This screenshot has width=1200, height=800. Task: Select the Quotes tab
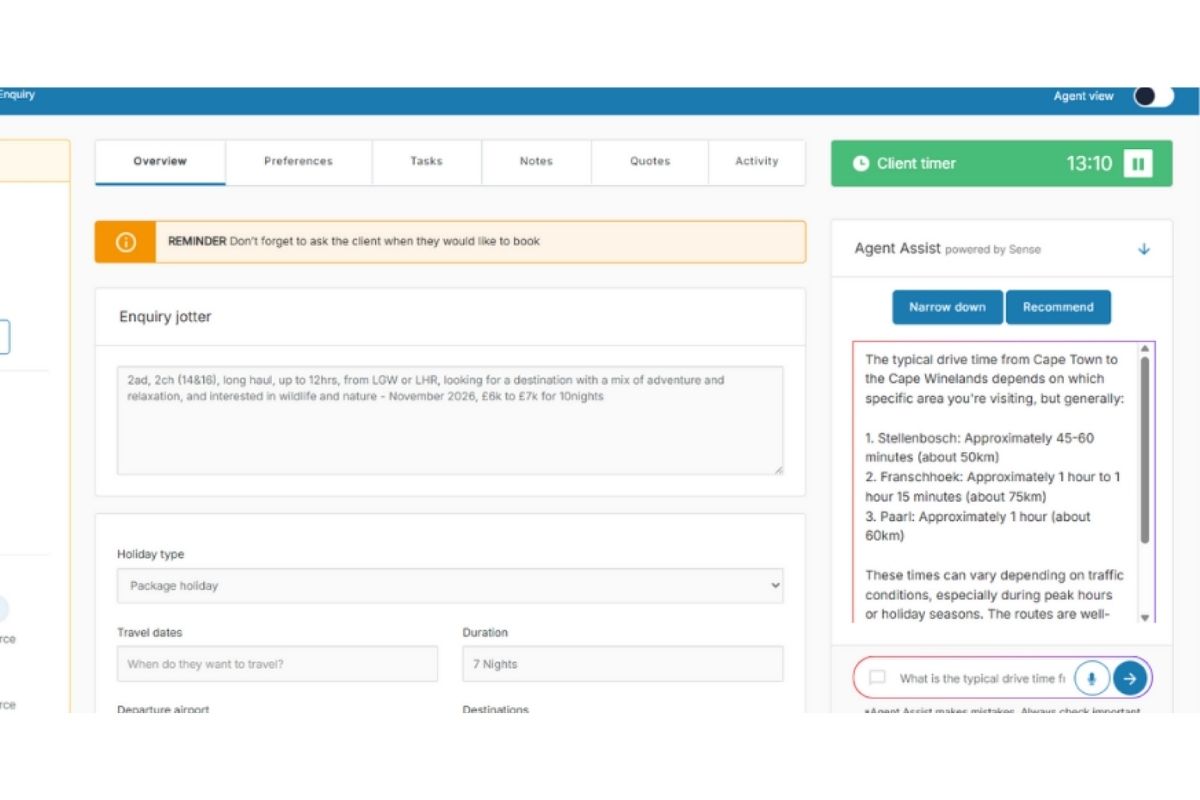coord(650,161)
